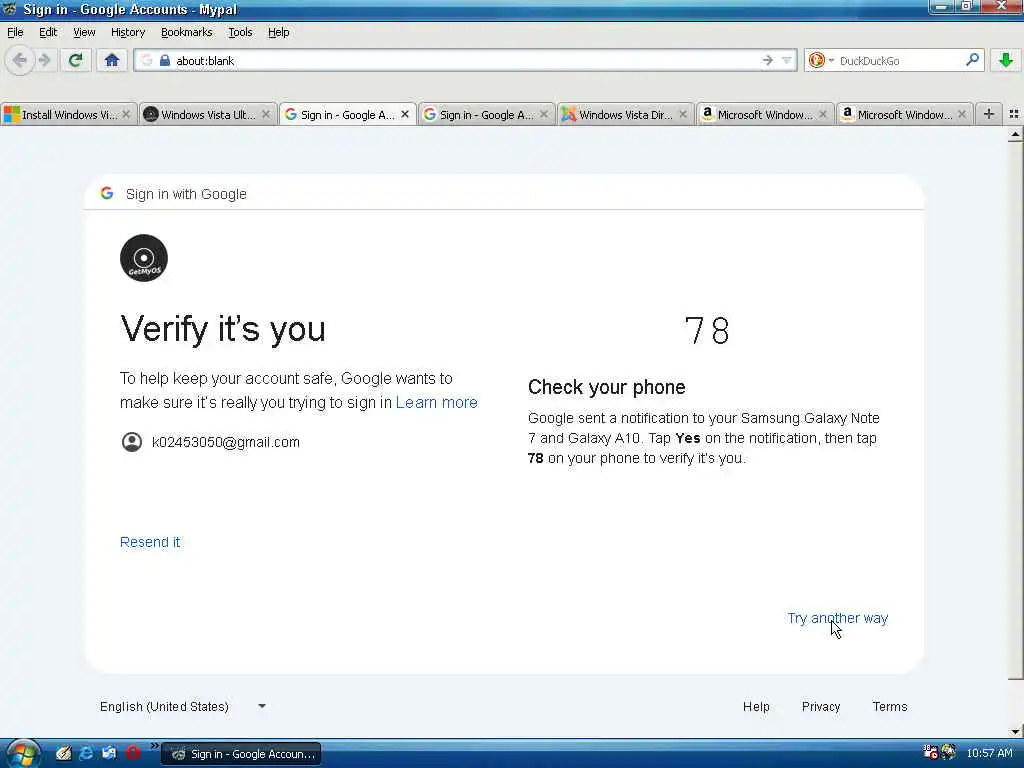Click the Sign in - Google Accoun... taskbar button
Viewport: 1024px width, 768px height.
click(x=241, y=754)
